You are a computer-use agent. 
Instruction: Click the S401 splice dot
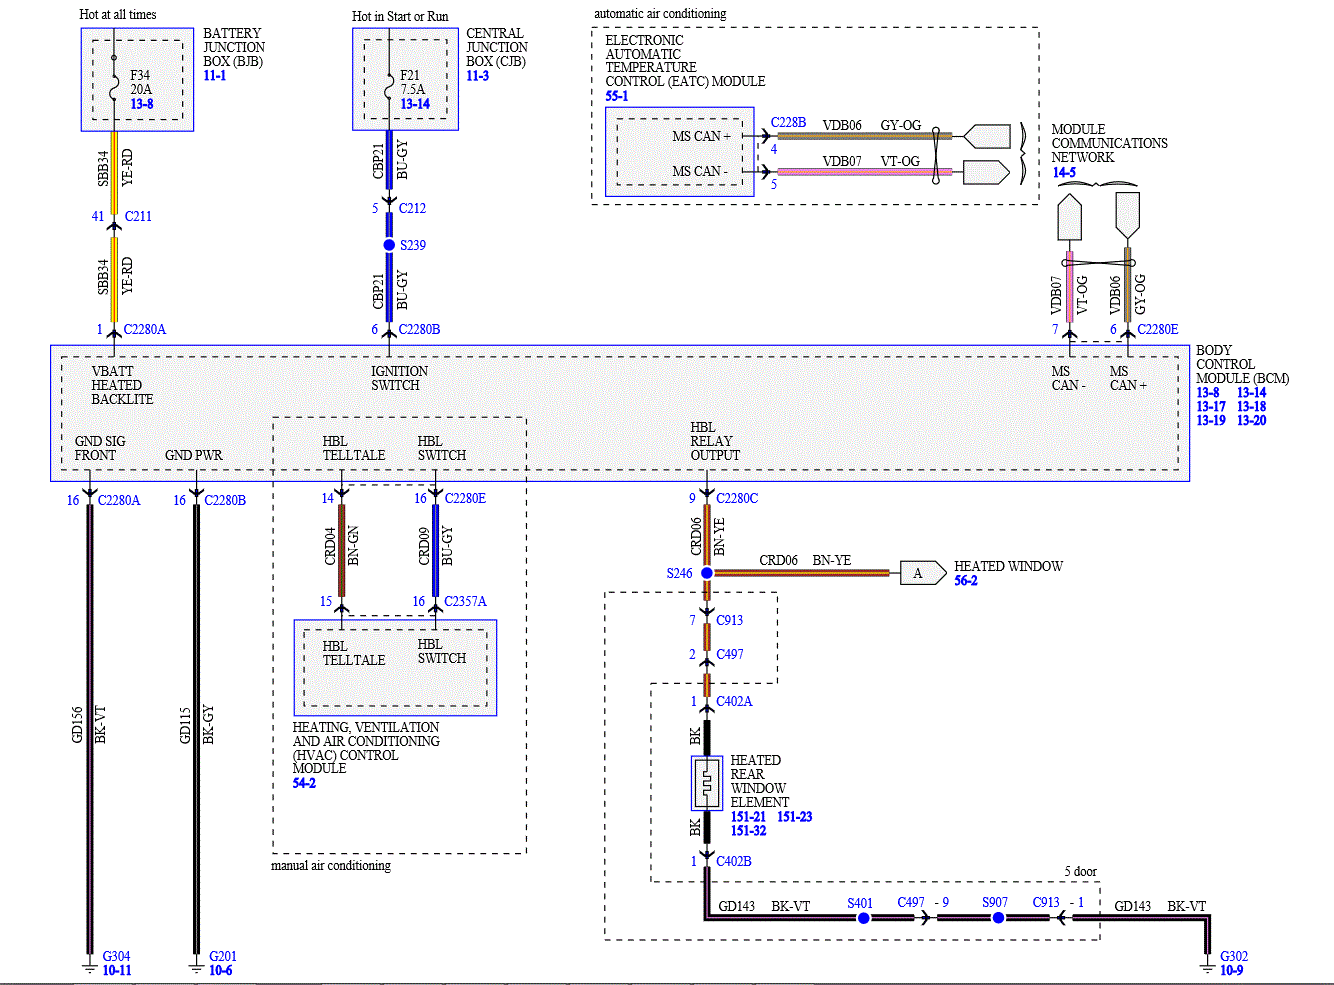click(863, 917)
